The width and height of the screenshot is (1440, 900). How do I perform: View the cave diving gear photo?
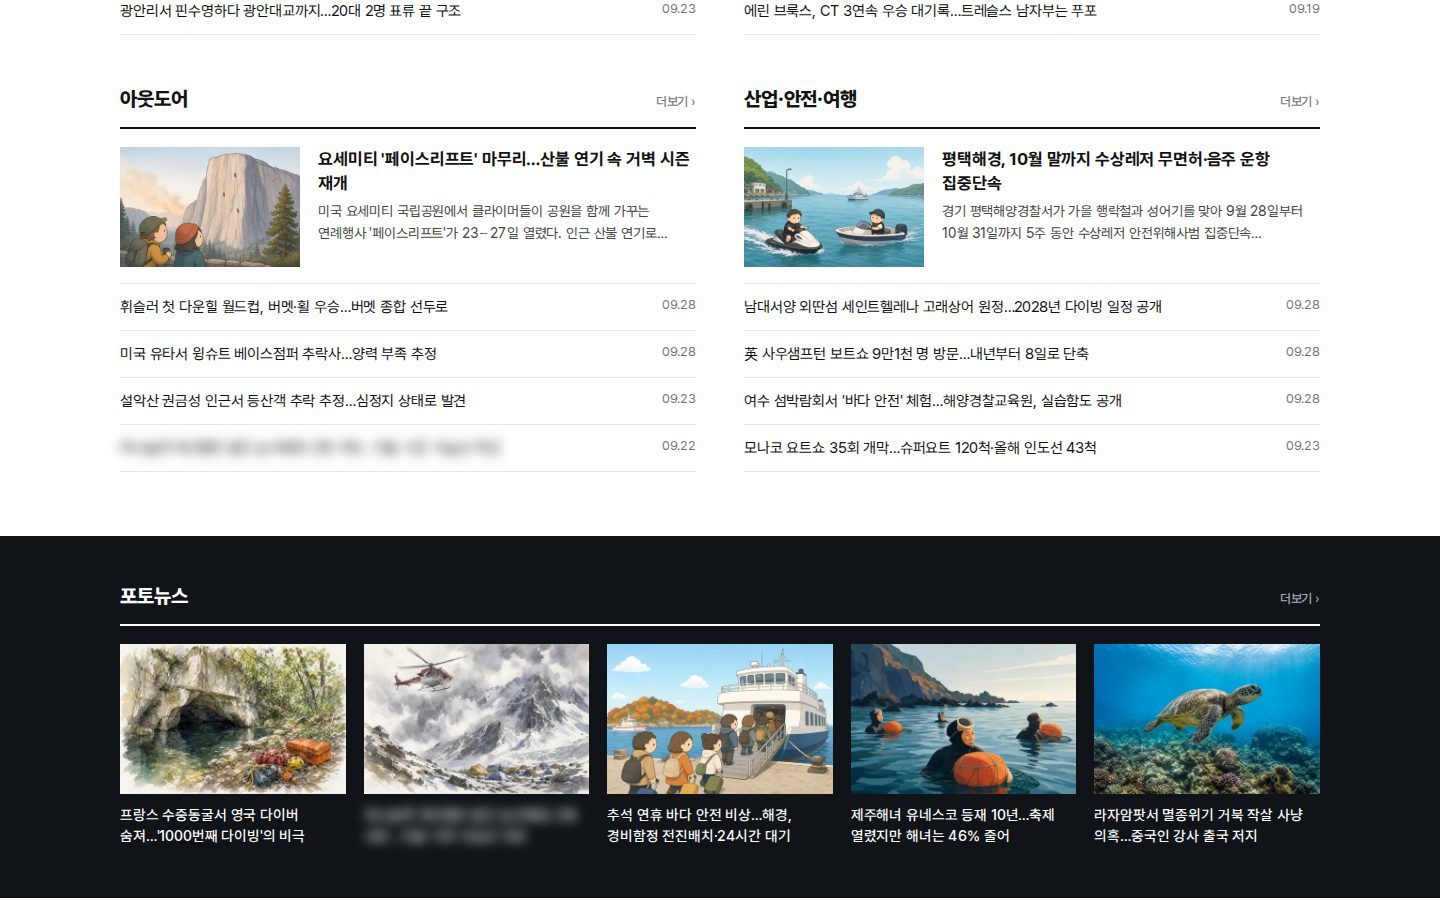[233, 719]
